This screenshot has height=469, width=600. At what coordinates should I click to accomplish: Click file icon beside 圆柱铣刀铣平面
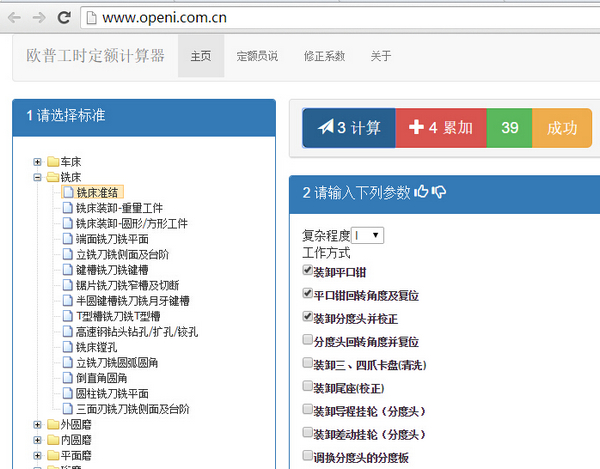click(x=67, y=393)
